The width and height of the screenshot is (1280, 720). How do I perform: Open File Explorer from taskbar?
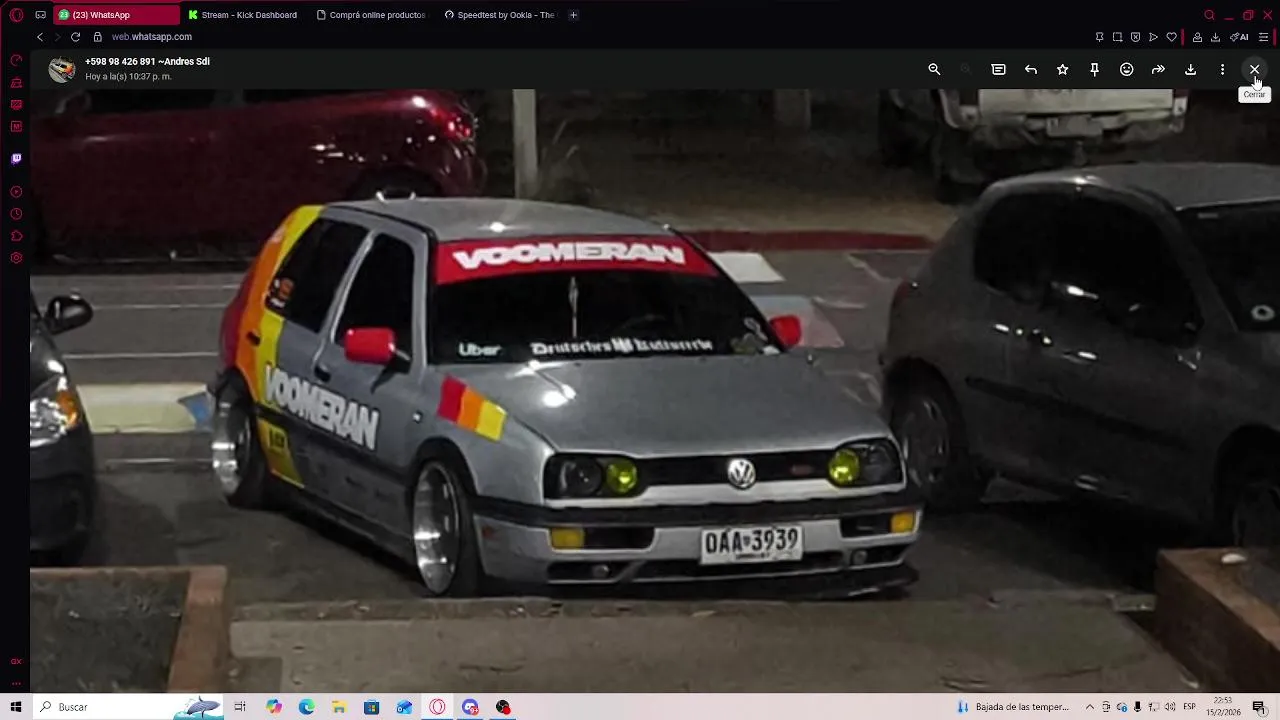[x=339, y=707]
